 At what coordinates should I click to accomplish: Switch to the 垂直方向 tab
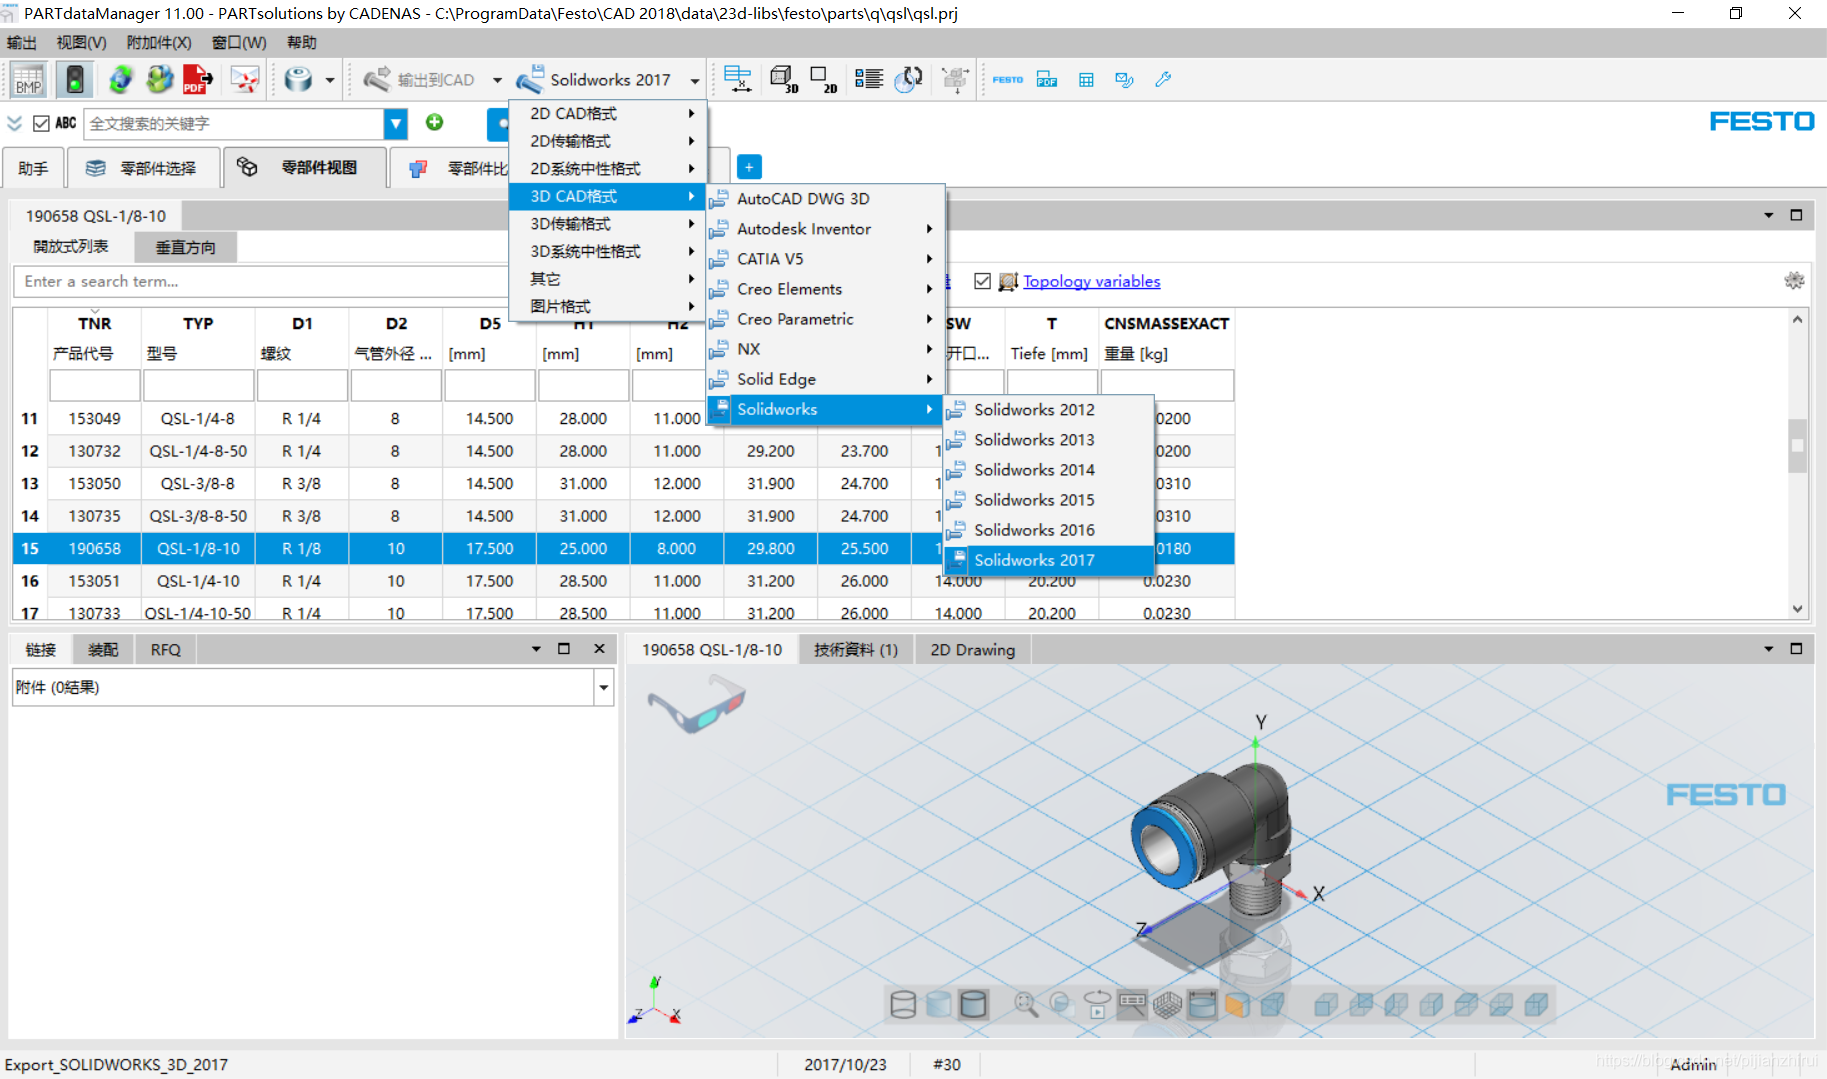185,247
